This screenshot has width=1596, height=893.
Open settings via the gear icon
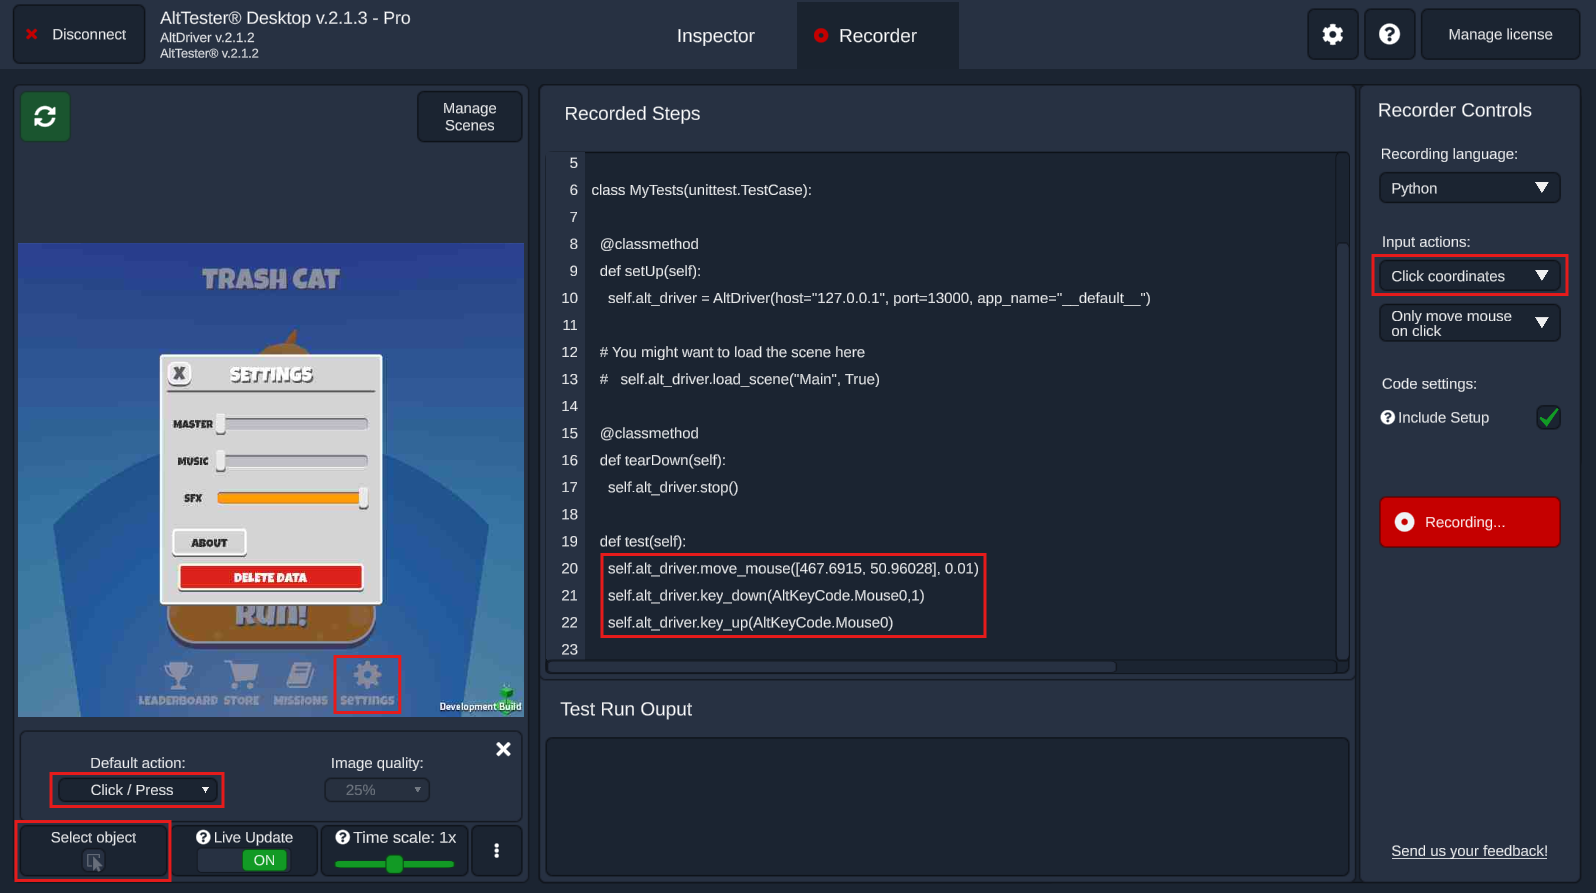point(1332,35)
